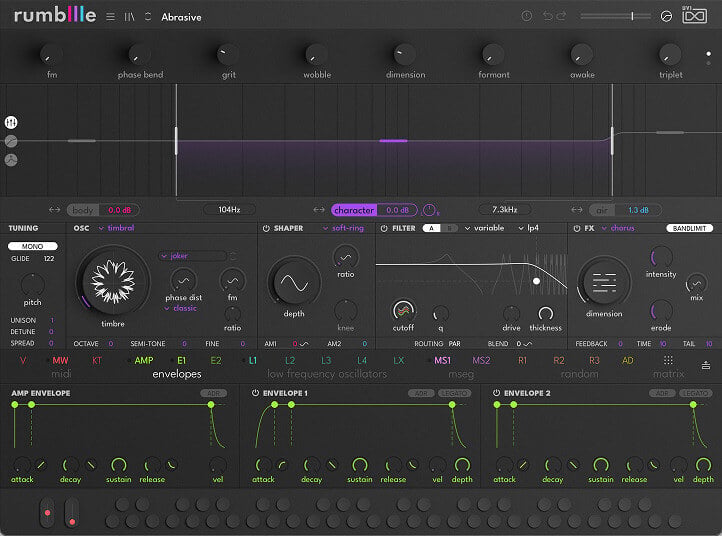Open the AMP envelope tab
The image size is (722, 536).
point(144,361)
